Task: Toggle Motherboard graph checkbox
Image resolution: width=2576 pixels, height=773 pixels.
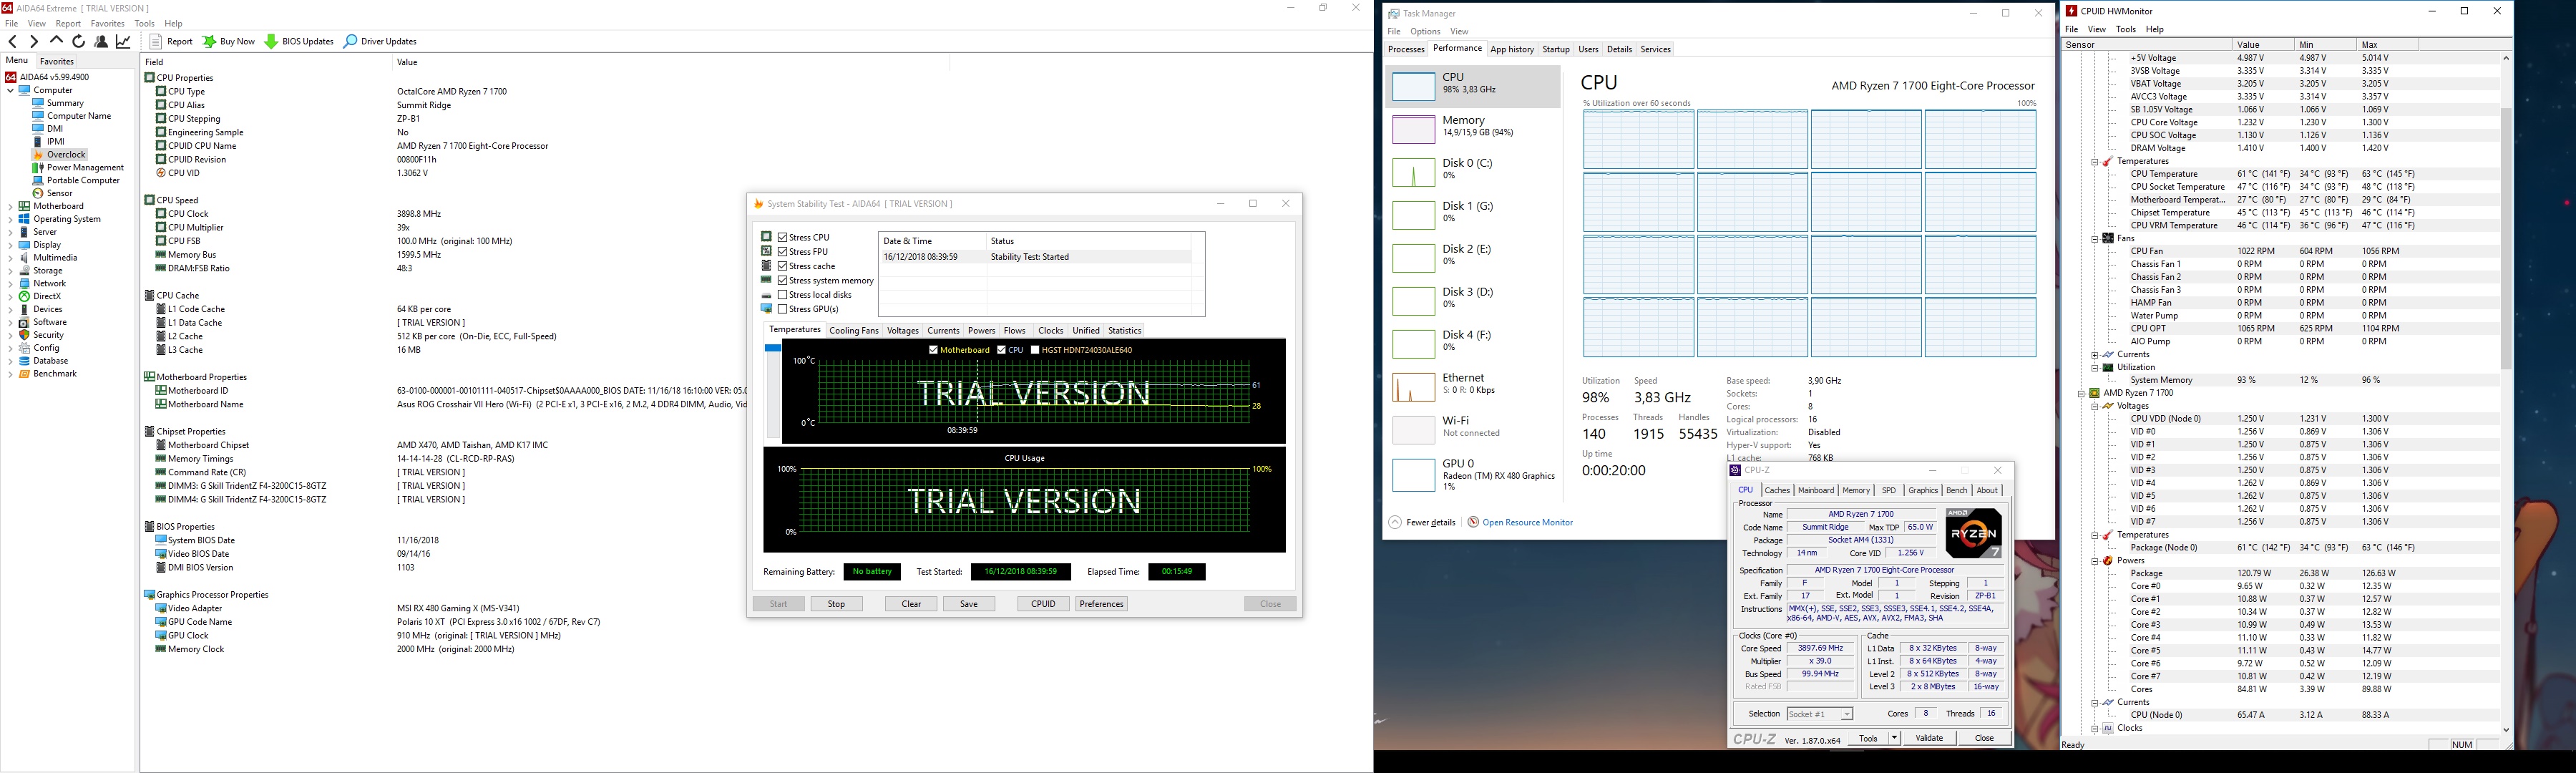Action: pos(933,350)
